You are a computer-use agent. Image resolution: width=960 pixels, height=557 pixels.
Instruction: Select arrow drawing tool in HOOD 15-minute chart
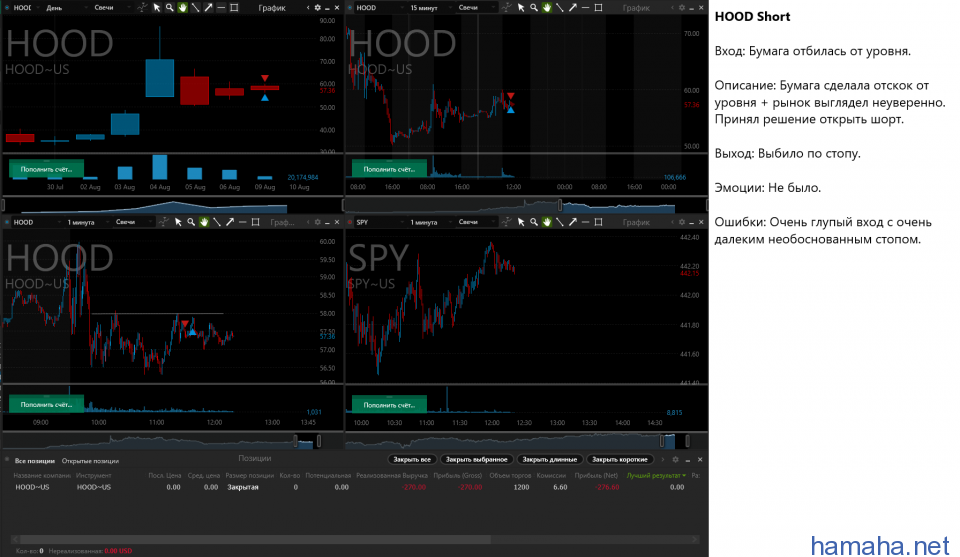pyautogui.click(x=572, y=8)
